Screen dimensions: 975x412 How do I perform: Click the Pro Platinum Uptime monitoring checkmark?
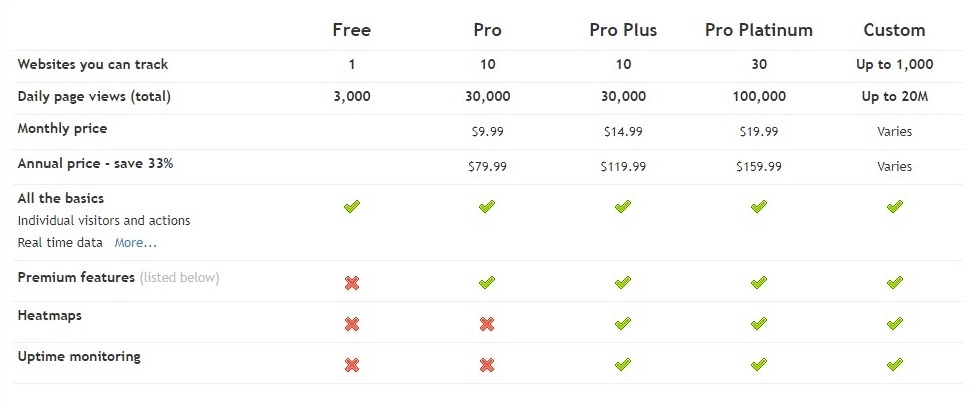point(759,365)
